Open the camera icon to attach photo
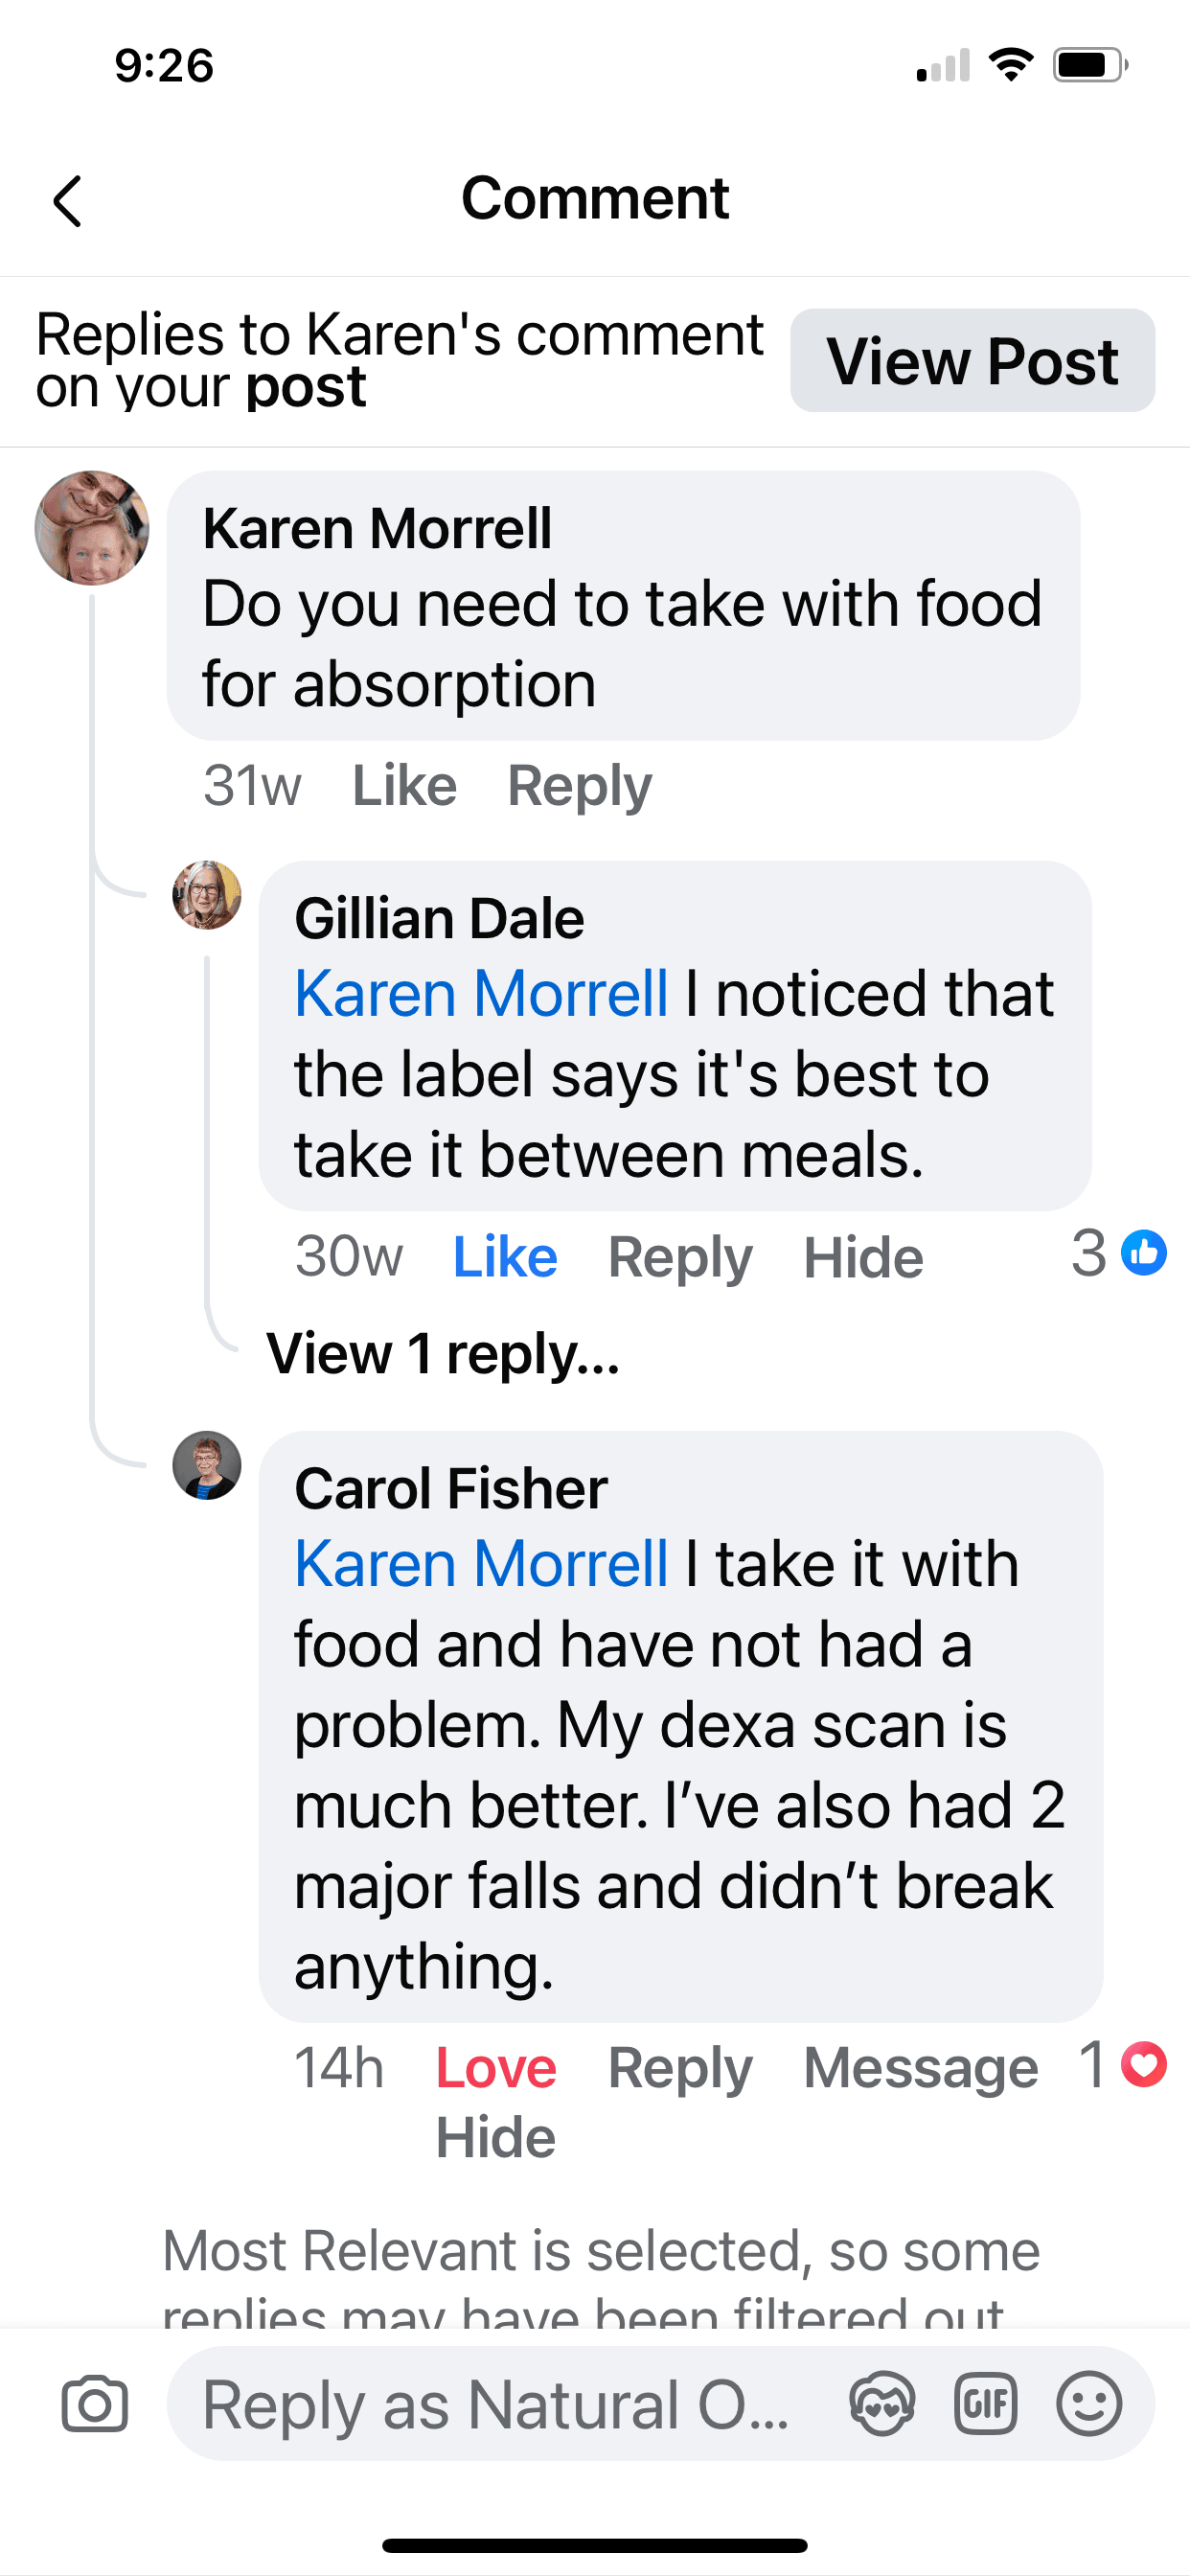 coord(95,2403)
